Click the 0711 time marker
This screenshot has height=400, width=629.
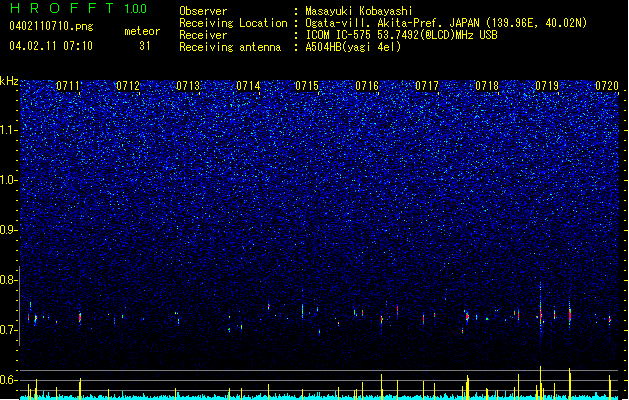pos(68,86)
